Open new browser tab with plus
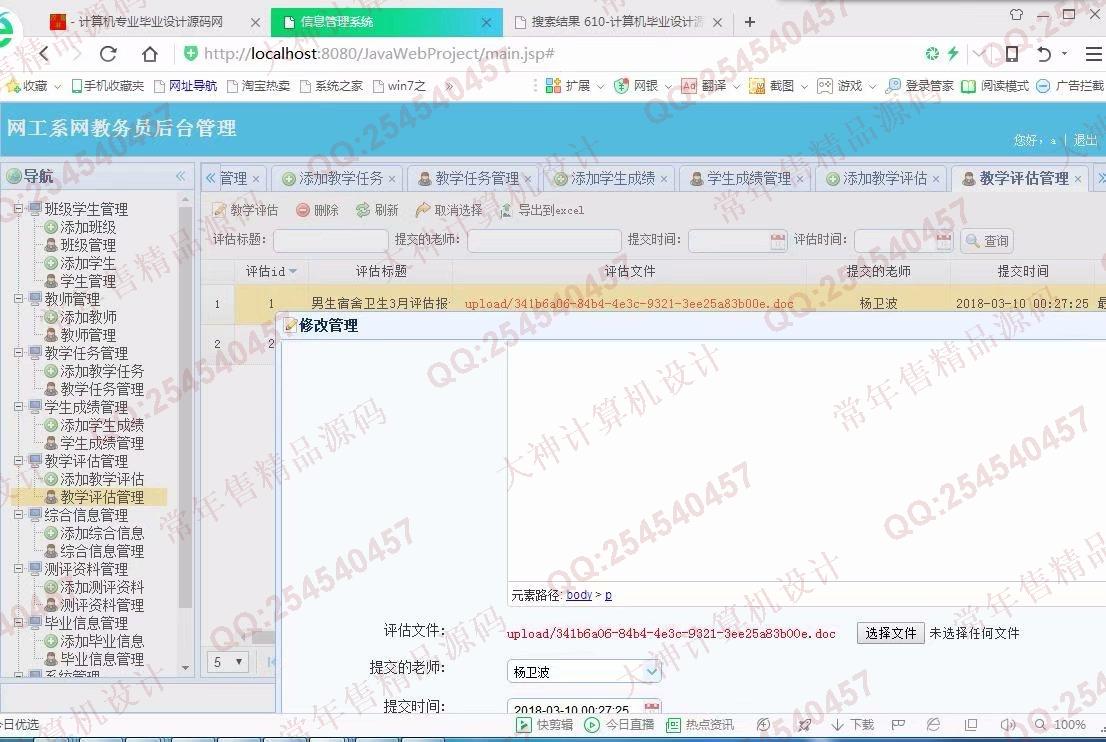Image resolution: width=1106 pixels, height=742 pixels. pyautogui.click(x=750, y=23)
